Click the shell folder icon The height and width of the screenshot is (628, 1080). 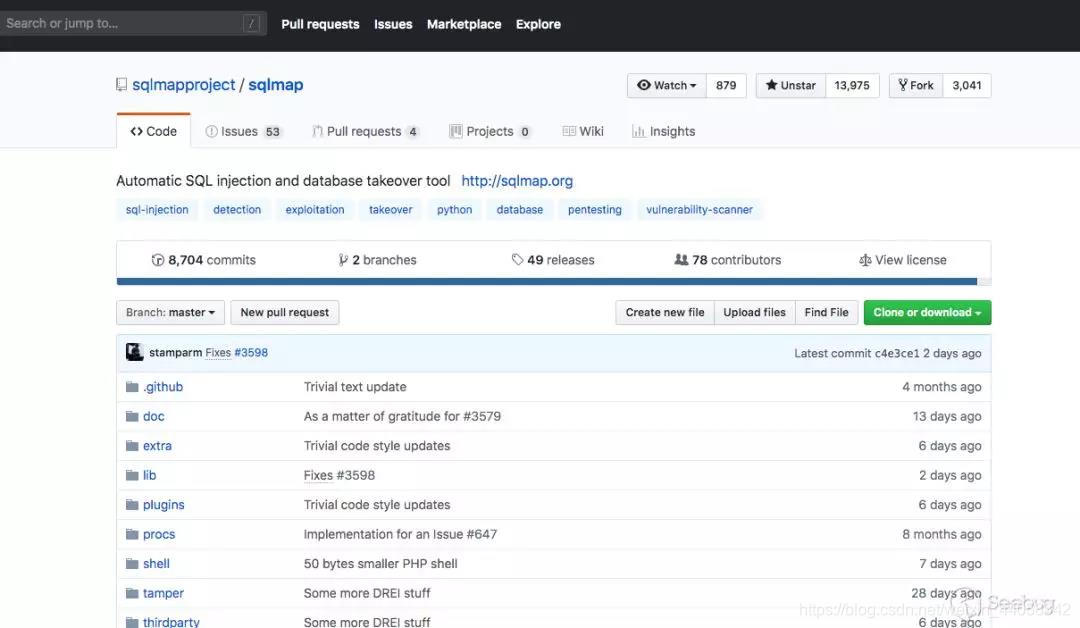click(132, 564)
